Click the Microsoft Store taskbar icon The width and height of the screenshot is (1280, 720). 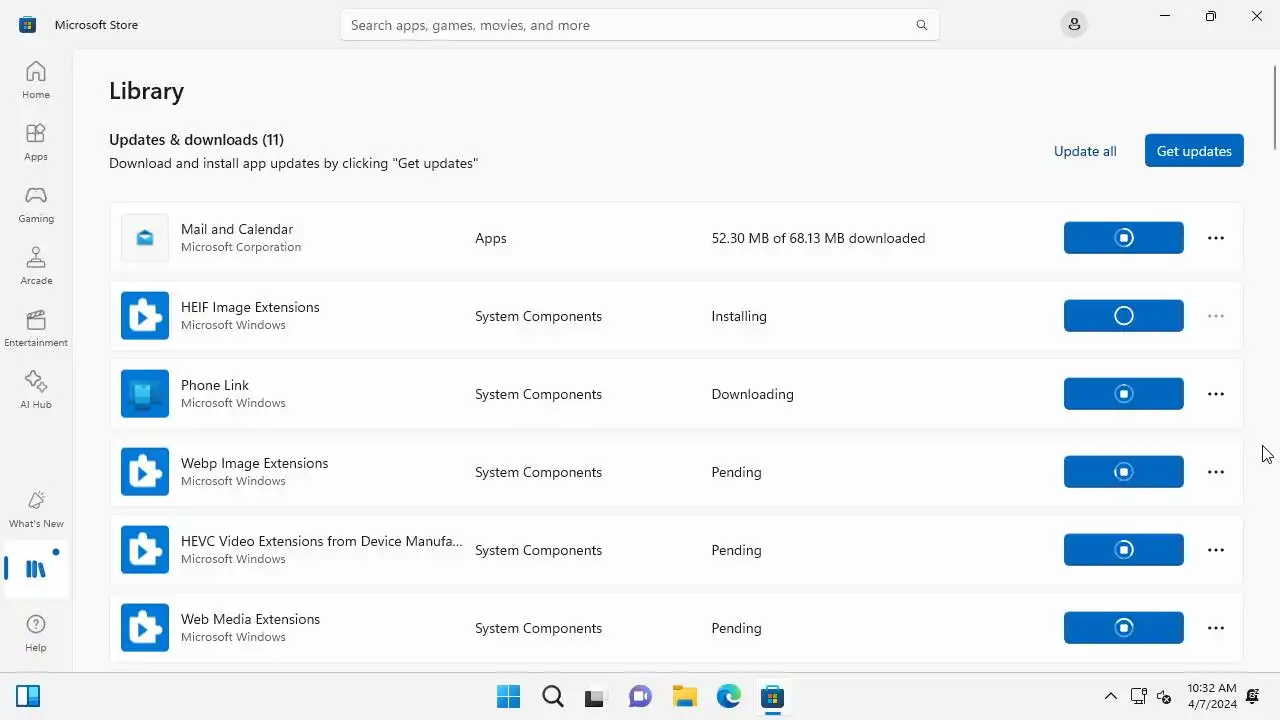(x=772, y=697)
